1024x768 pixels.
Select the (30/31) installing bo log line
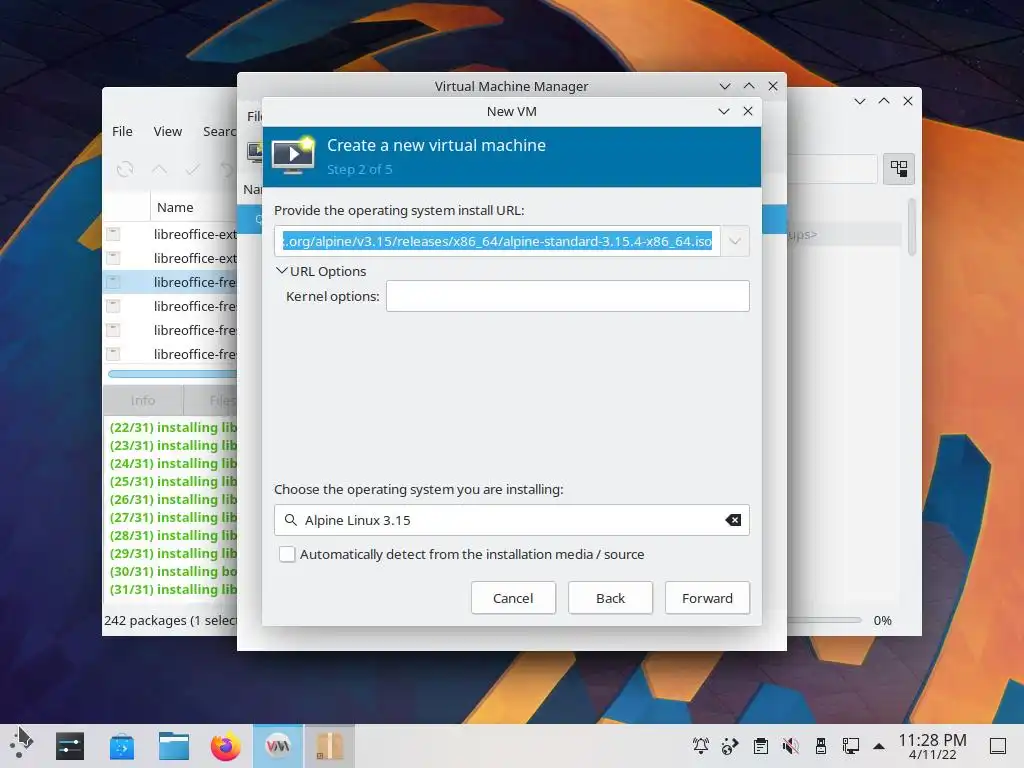point(172,571)
